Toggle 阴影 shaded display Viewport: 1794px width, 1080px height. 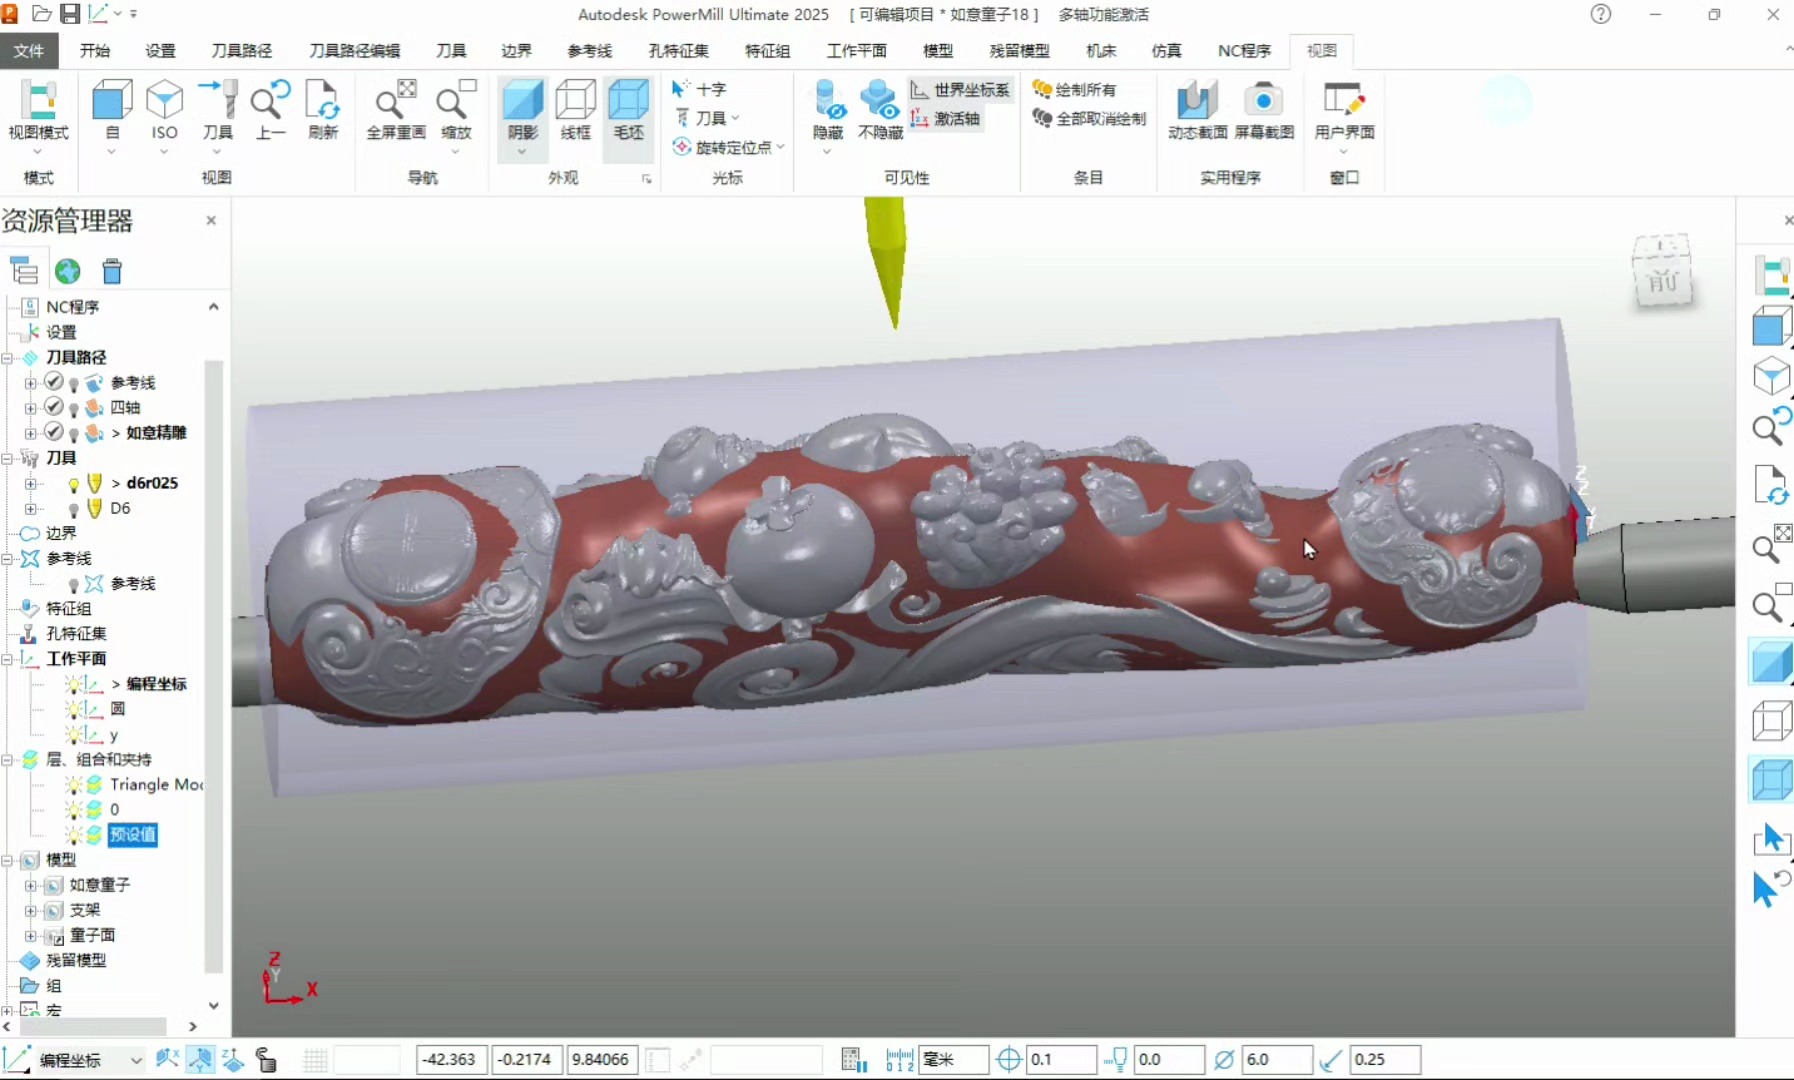tap(522, 117)
